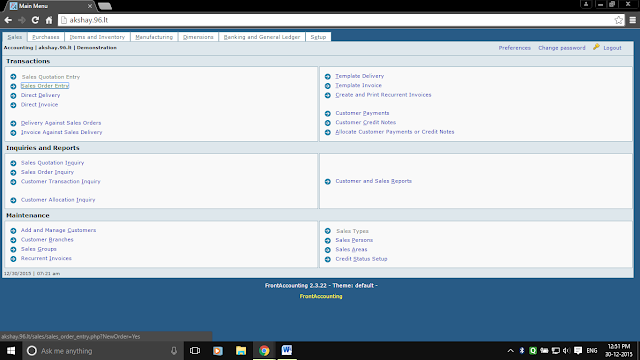Click the arrow icon beside Sales Groups

[13, 249]
